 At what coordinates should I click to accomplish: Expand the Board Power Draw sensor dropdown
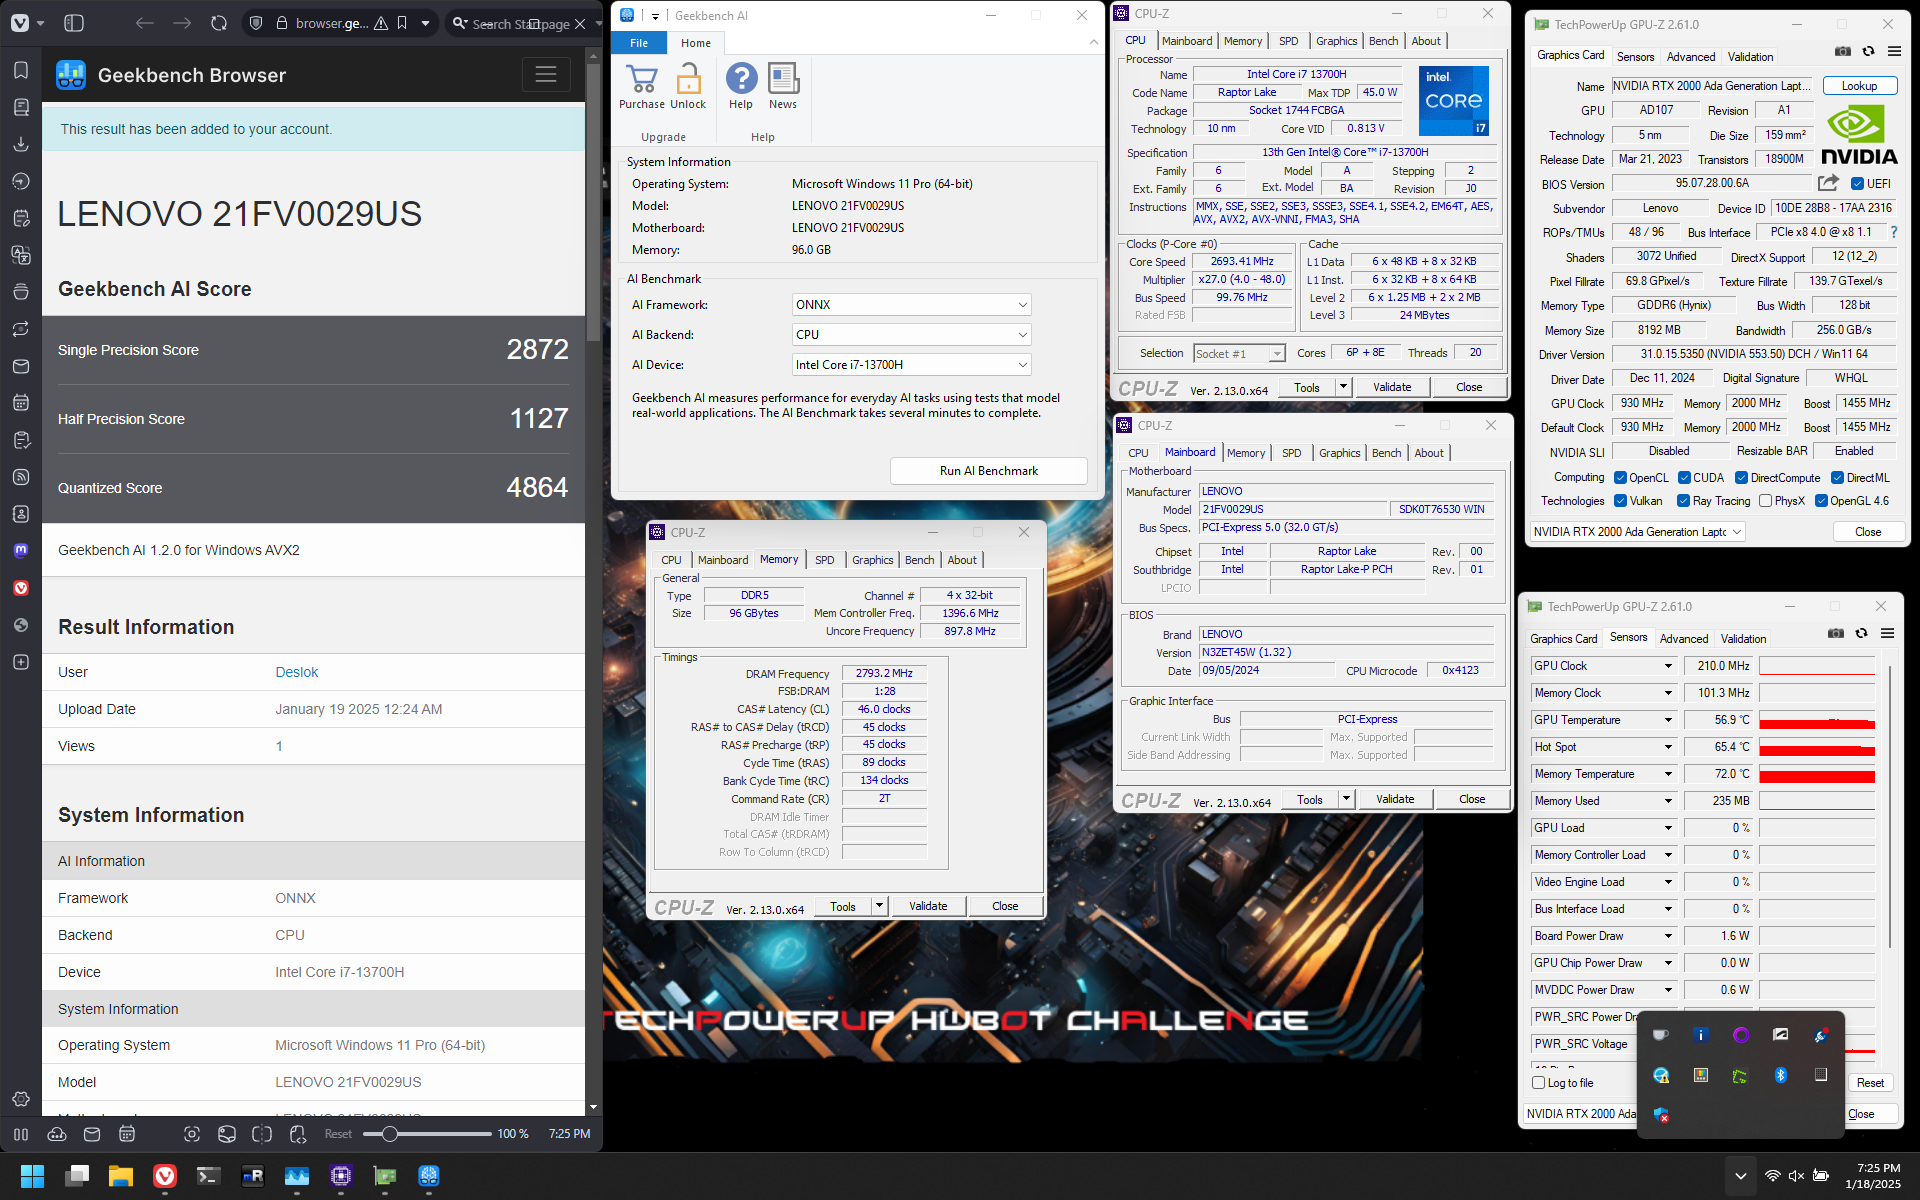tap(1668, 936)
